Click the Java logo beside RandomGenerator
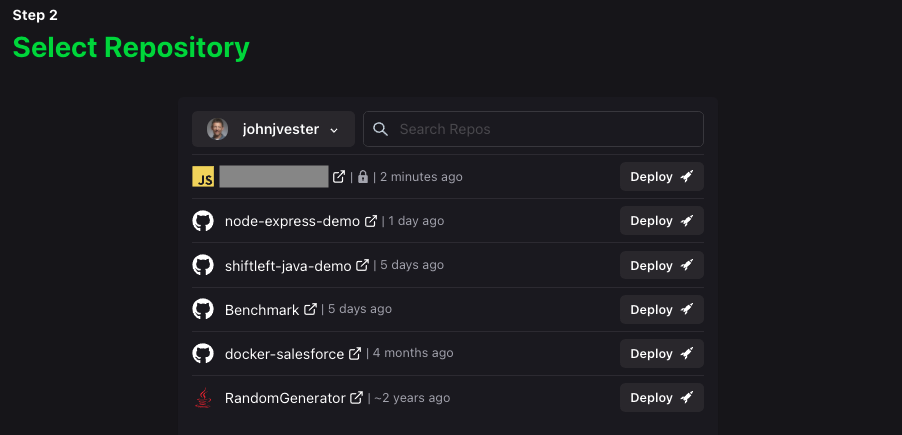This screenshot has height=435, width=902. [203, 398]
